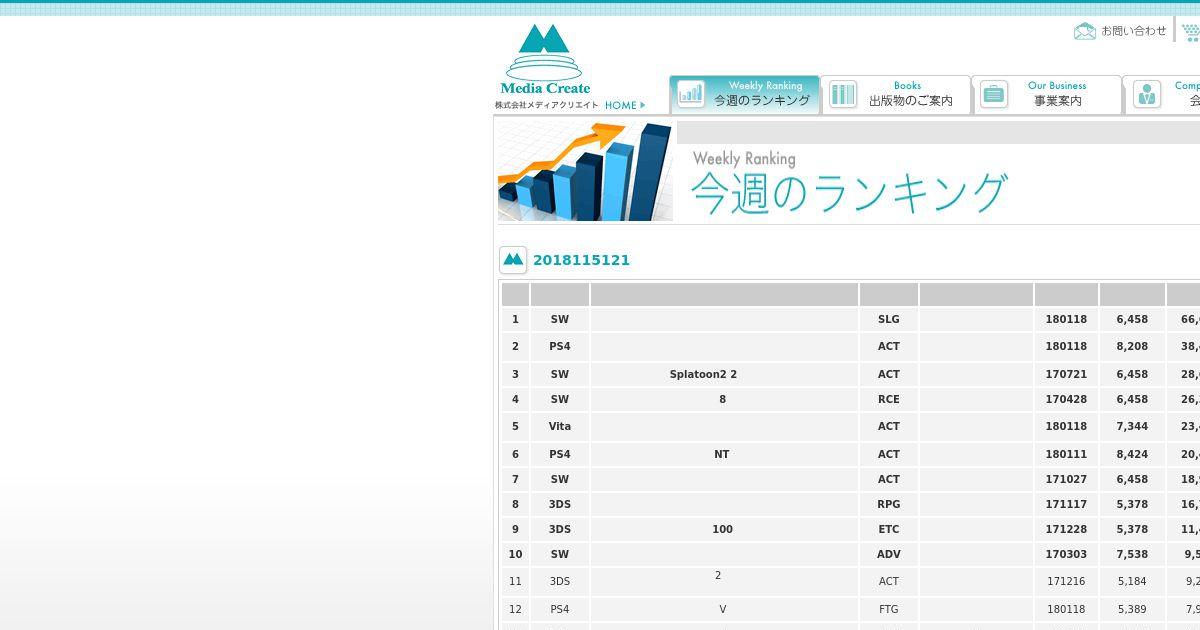Go to the HOME link
The height and width of the screenshot is (630, 1200).
pos(625,105)
